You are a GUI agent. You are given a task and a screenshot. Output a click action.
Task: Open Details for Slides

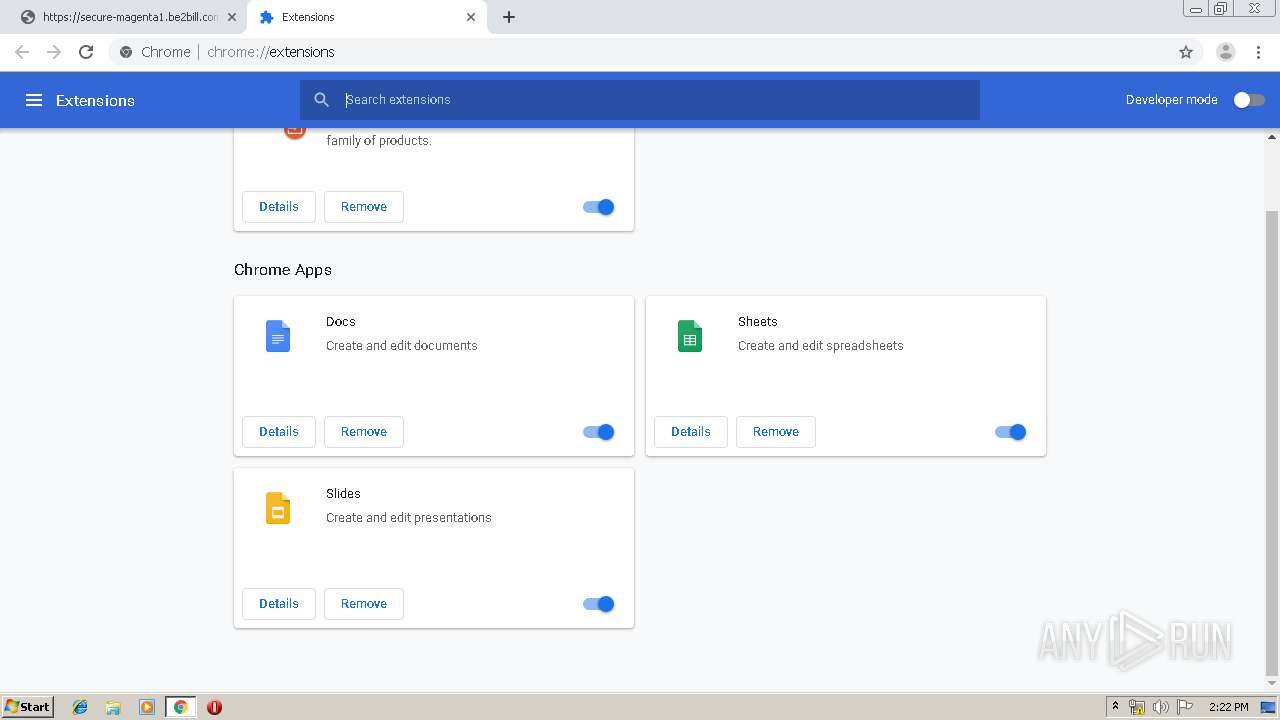pos(279,604)
